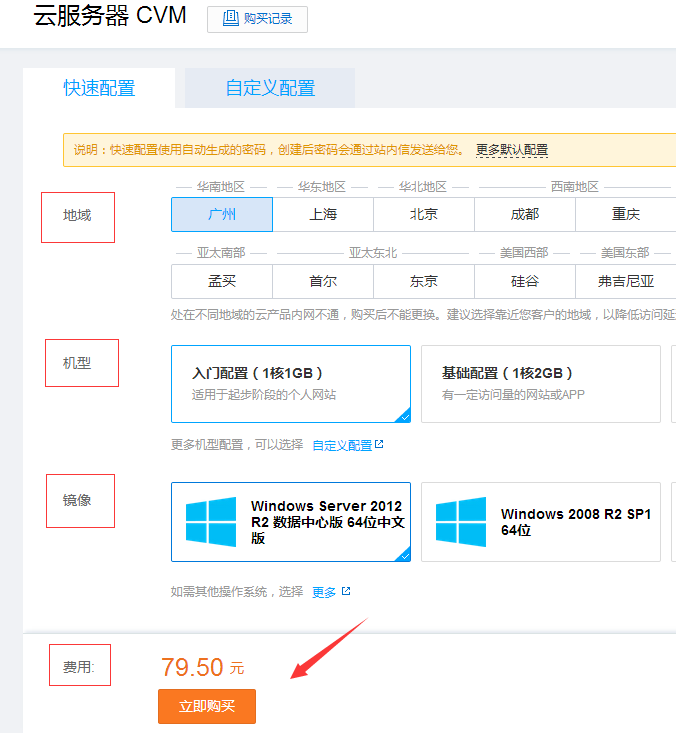Click external-link icon next to 自定义配置 link
Image resolution: width=676 pixels, height=733 pixels.
click(x=379, y=444)
